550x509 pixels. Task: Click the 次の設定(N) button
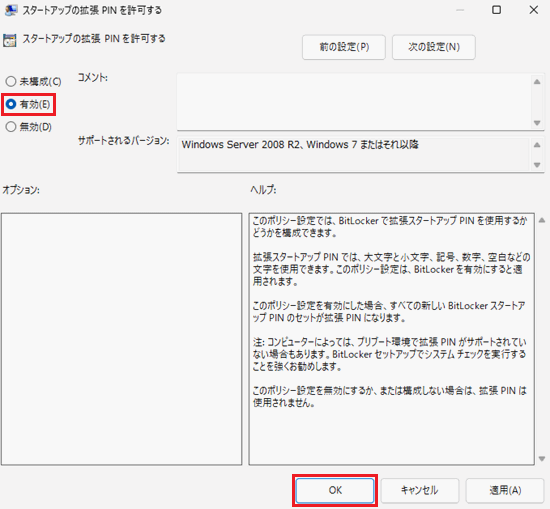[434, 47]
